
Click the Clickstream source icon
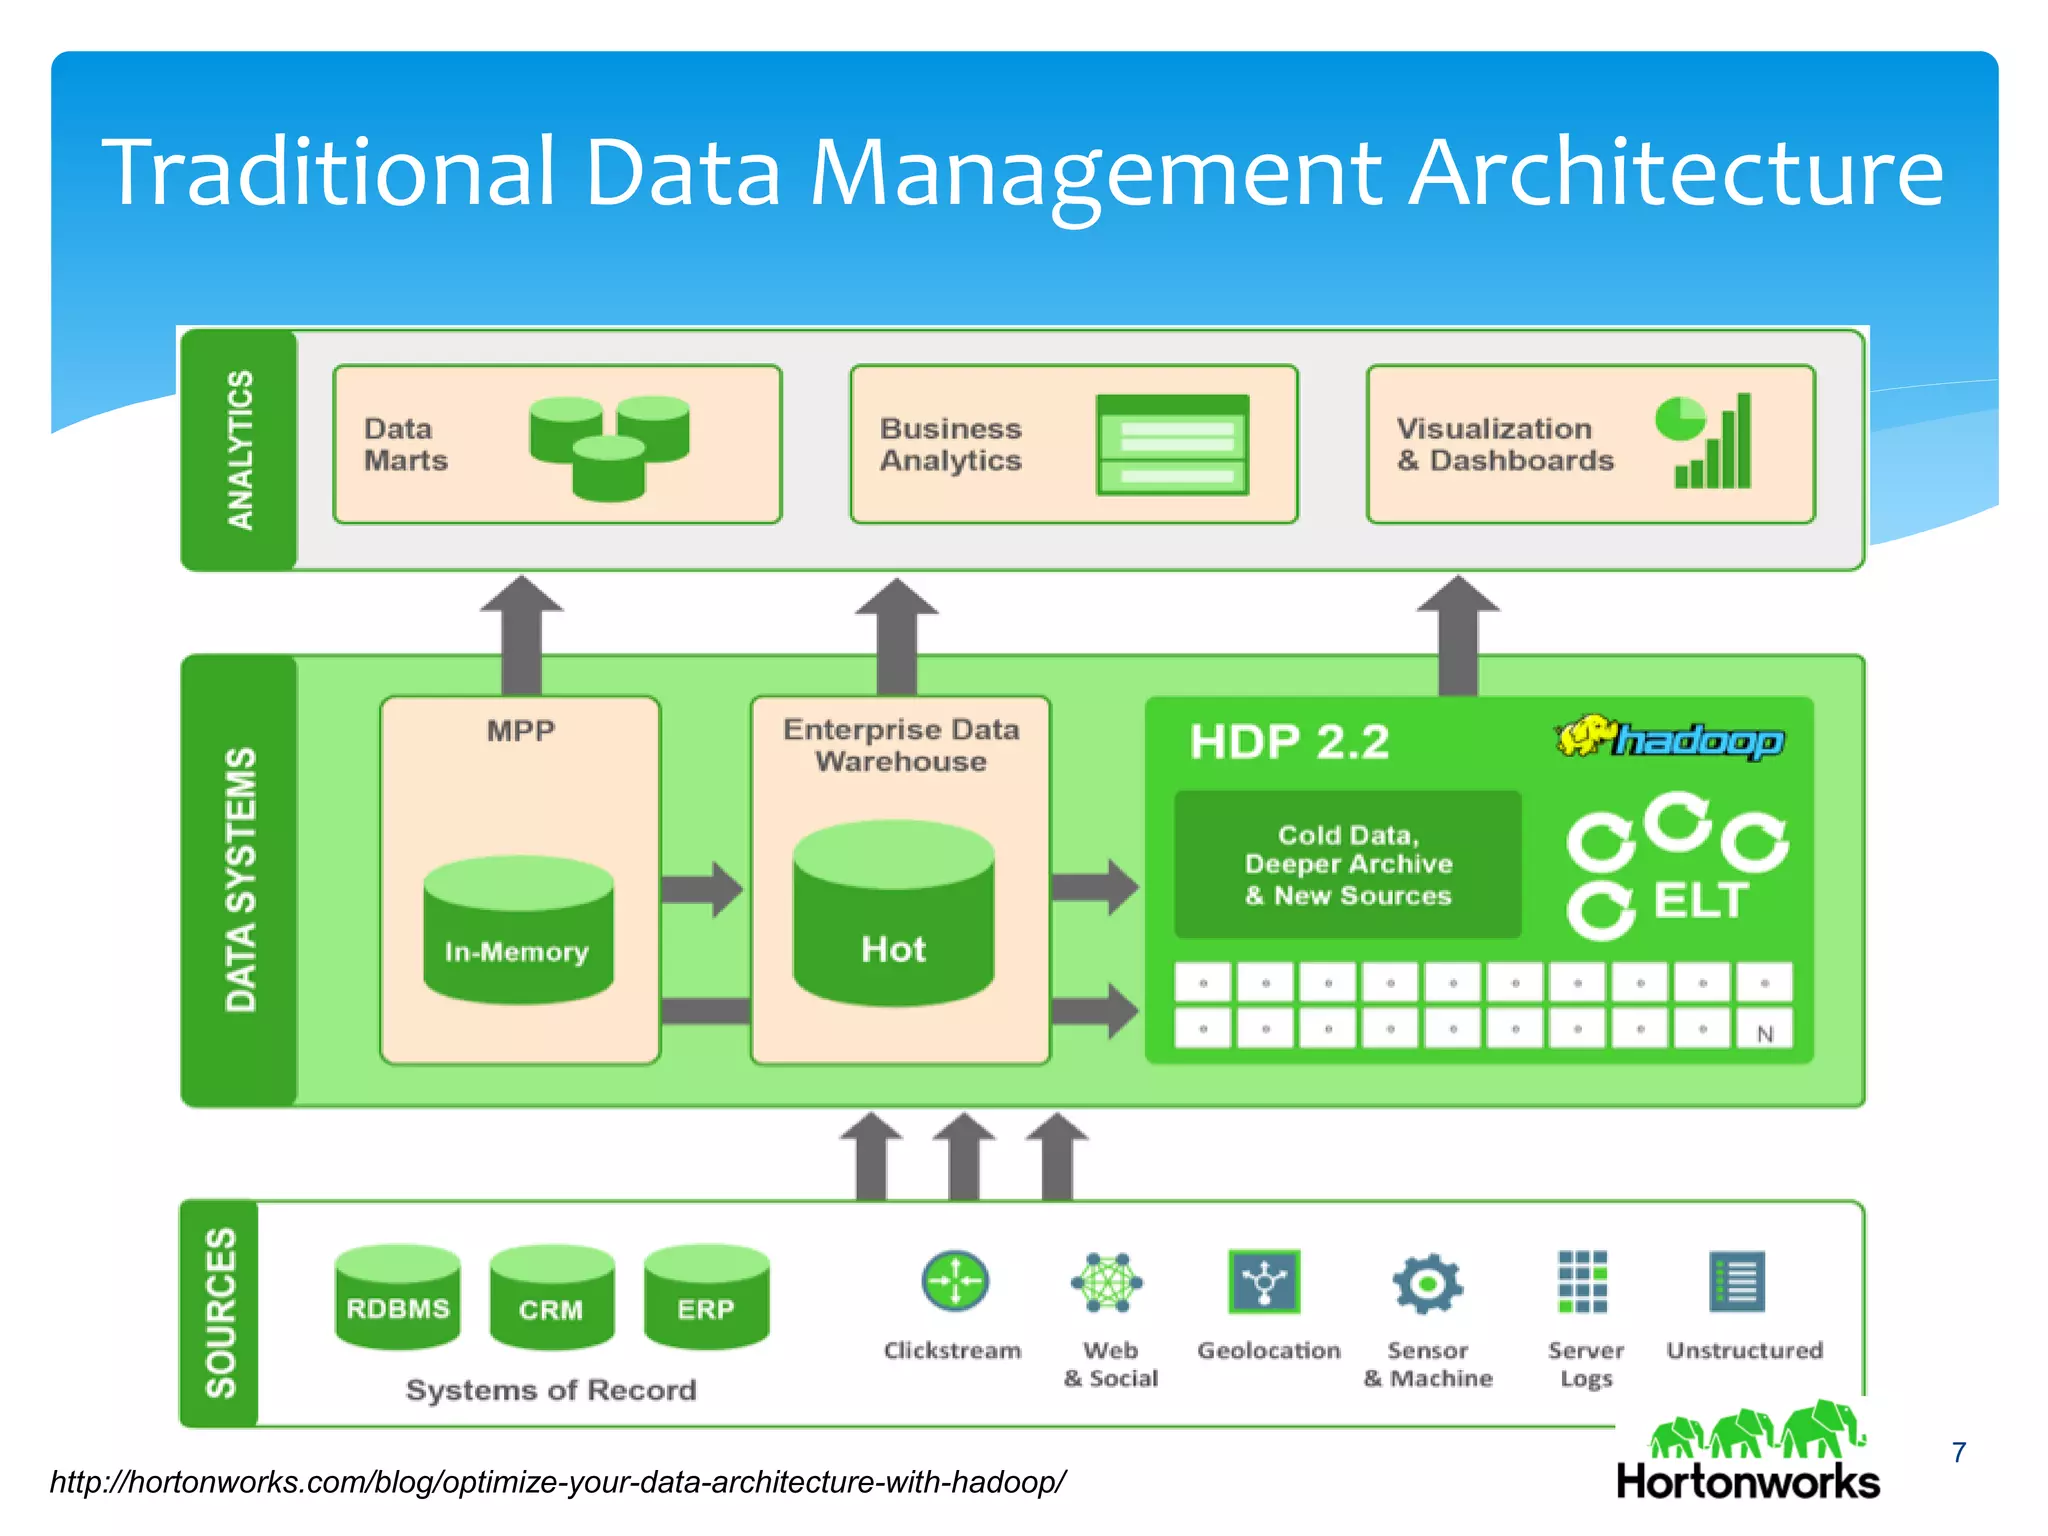[x=955, y=1281]
